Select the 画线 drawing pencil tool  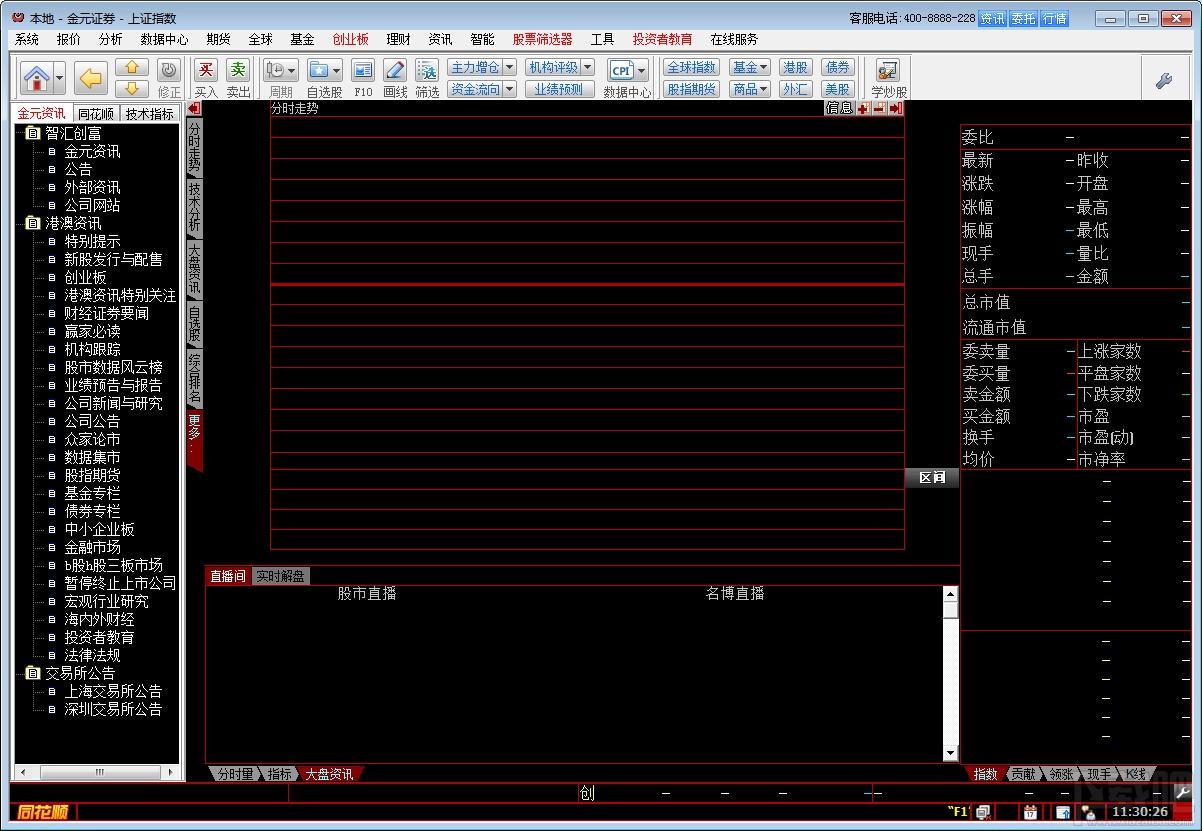[x=394, y=70]
